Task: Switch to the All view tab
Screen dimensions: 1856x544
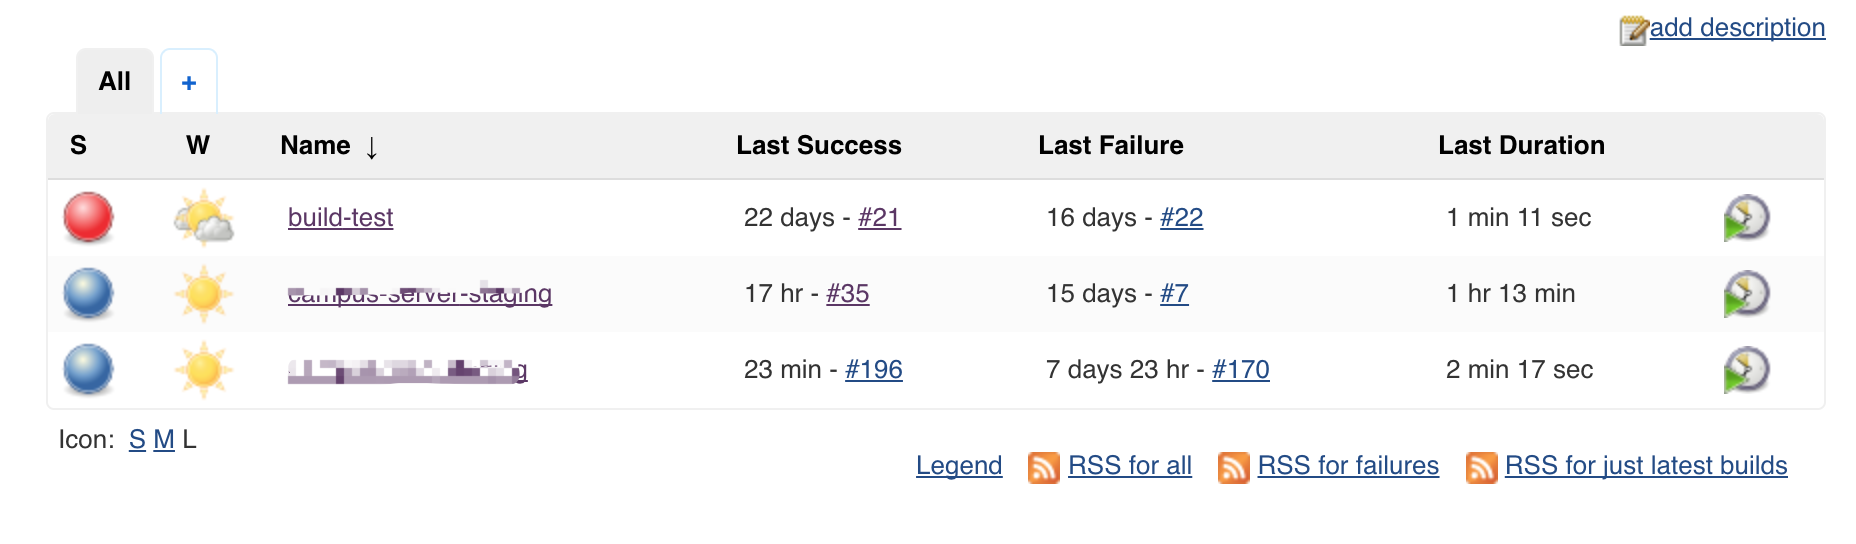Action: [x=115, y=81]
